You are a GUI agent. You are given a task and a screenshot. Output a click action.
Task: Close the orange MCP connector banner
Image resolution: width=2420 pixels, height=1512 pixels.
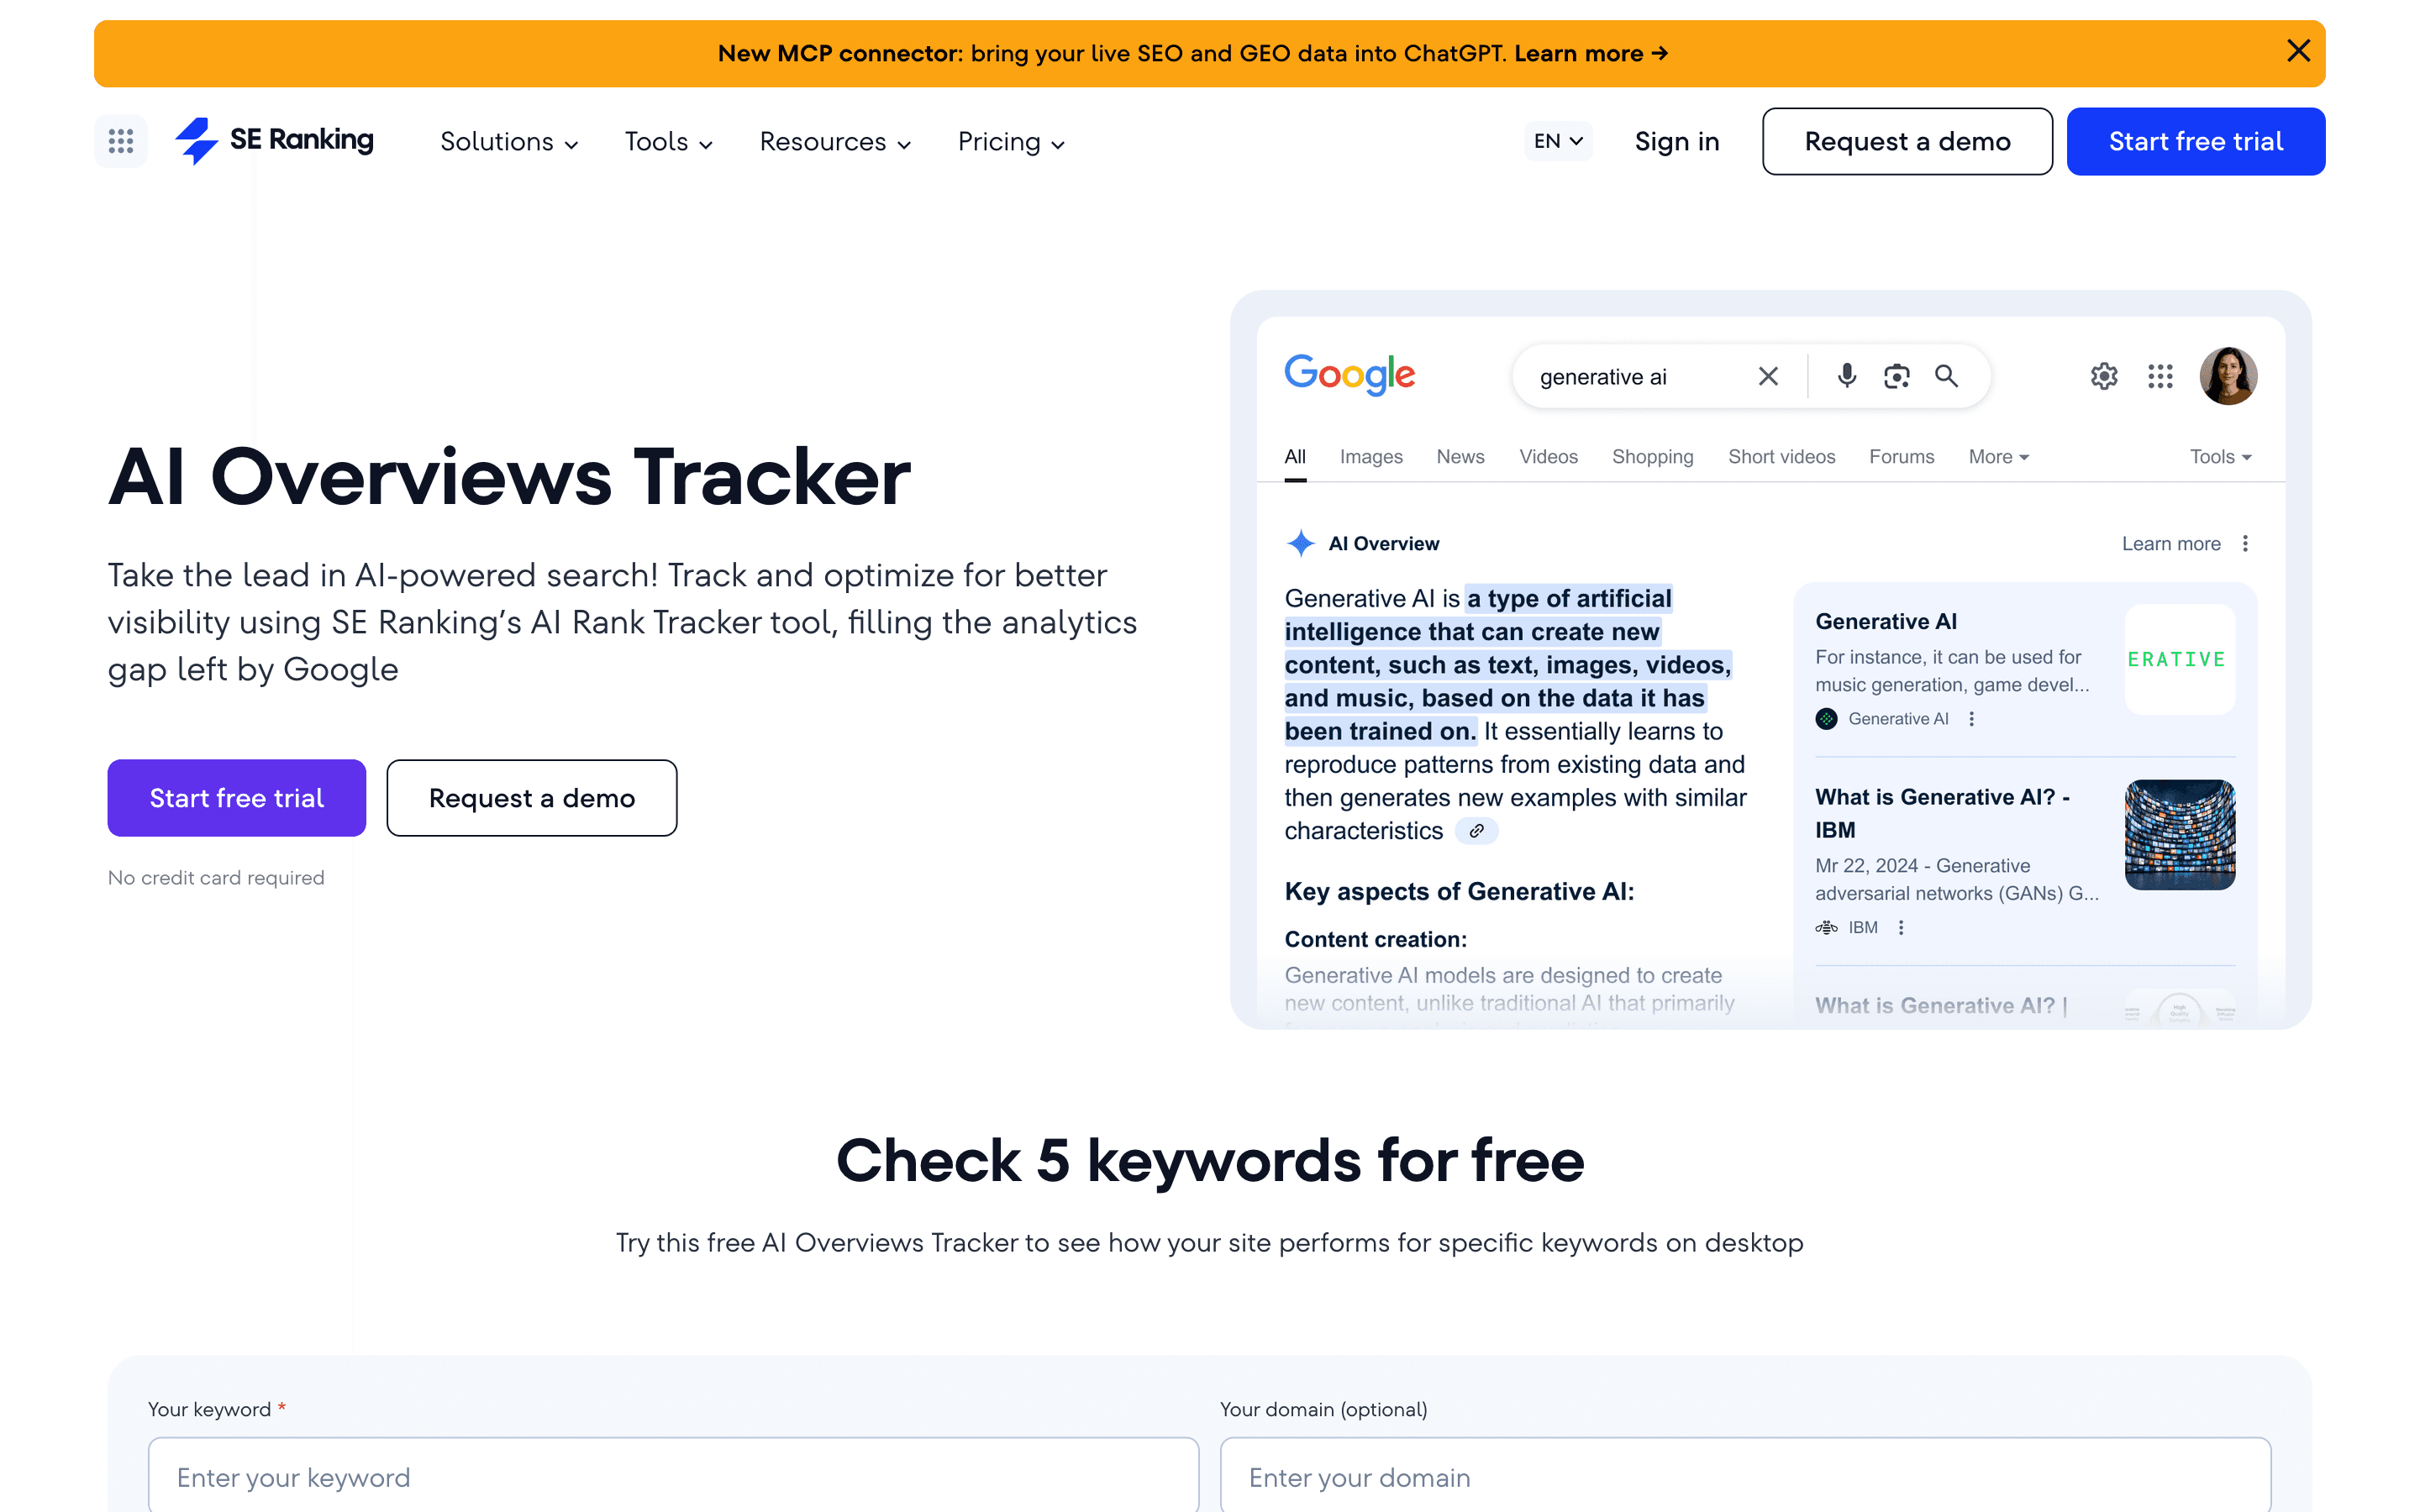point(2298,51)
